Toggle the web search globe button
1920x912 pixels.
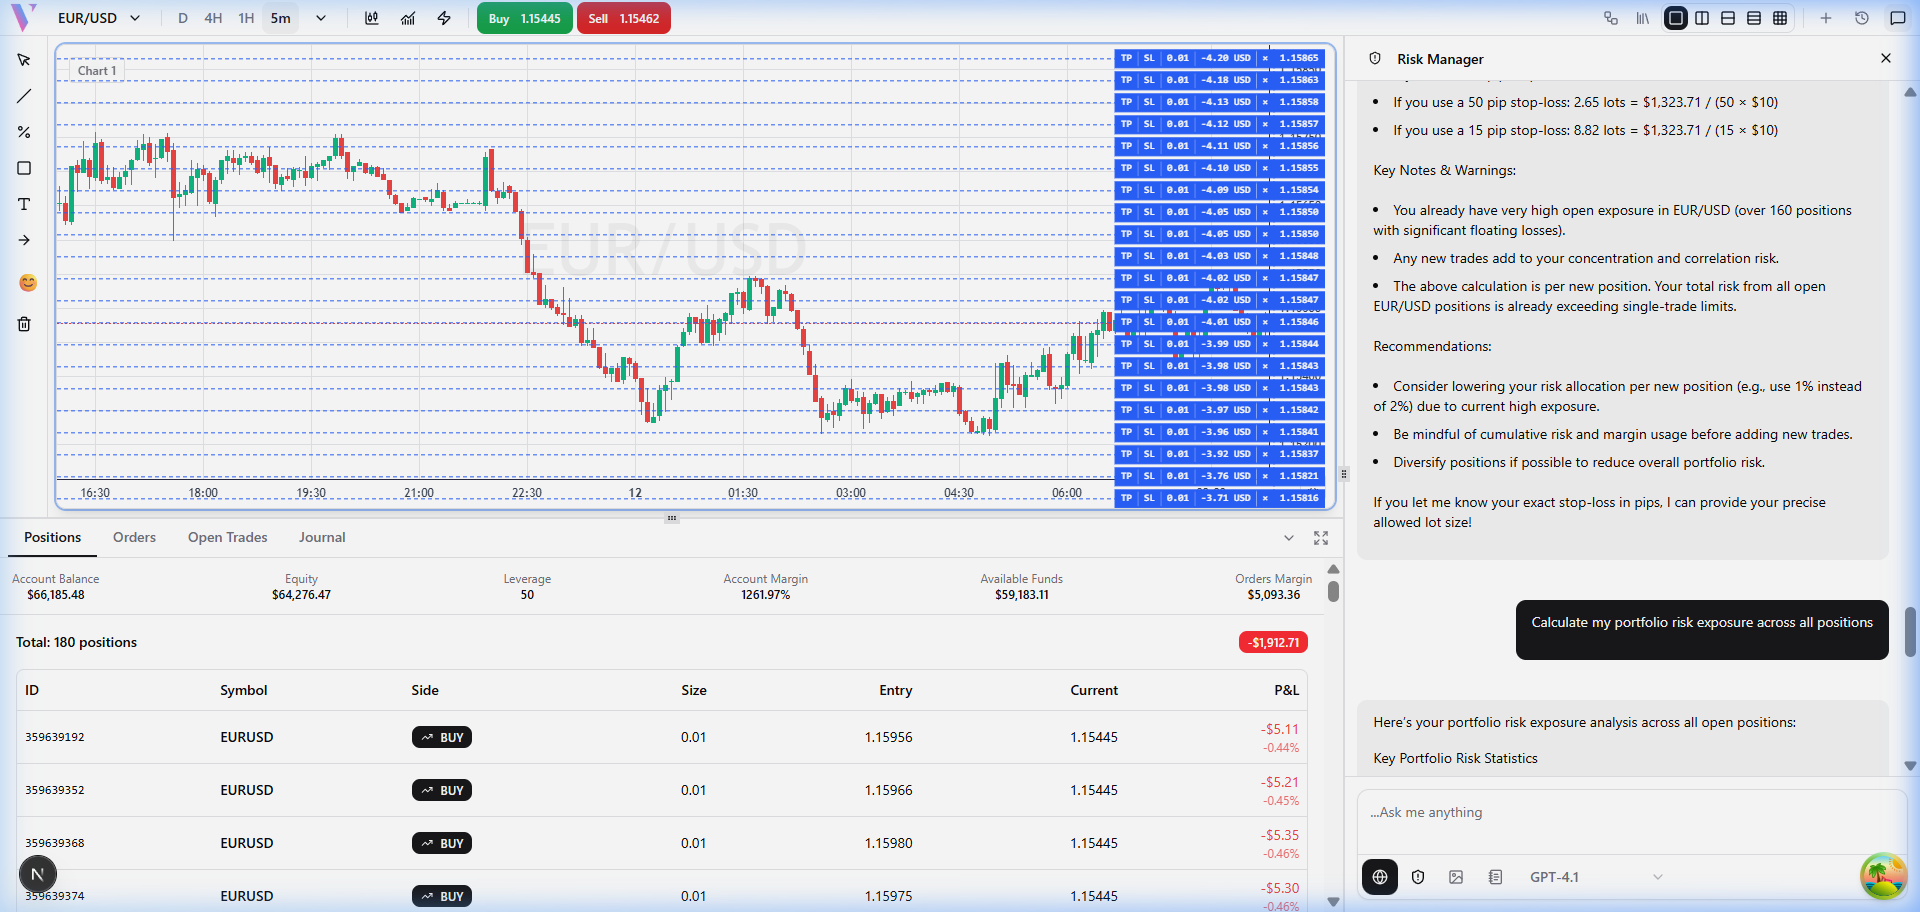1380,877
